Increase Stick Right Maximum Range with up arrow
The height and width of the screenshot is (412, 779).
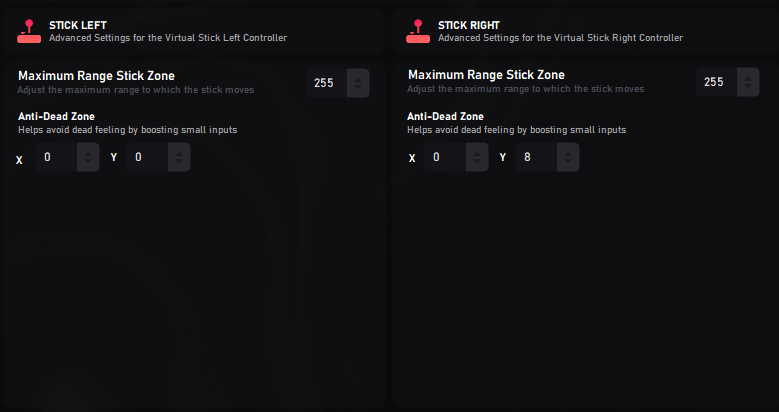point(747,77)
